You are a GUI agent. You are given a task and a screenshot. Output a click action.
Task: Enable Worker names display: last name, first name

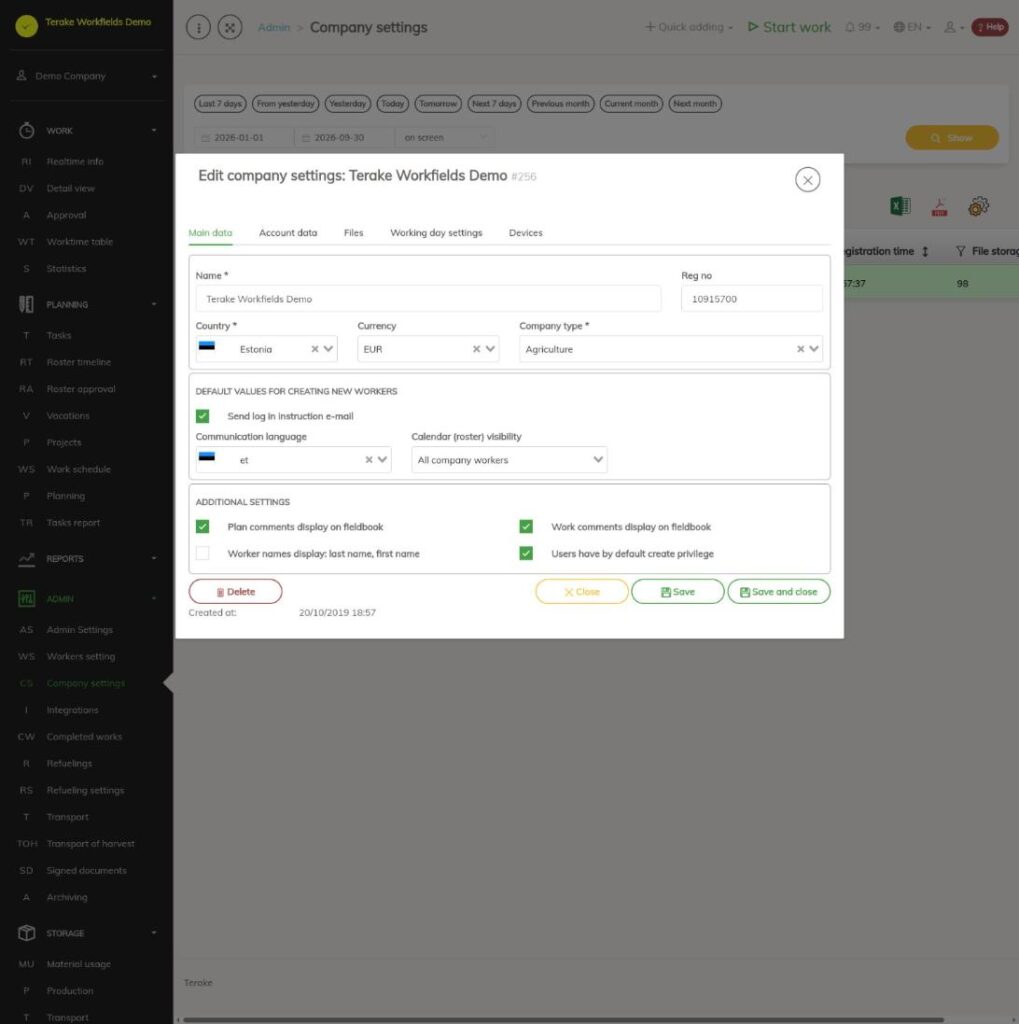[202, 553]
